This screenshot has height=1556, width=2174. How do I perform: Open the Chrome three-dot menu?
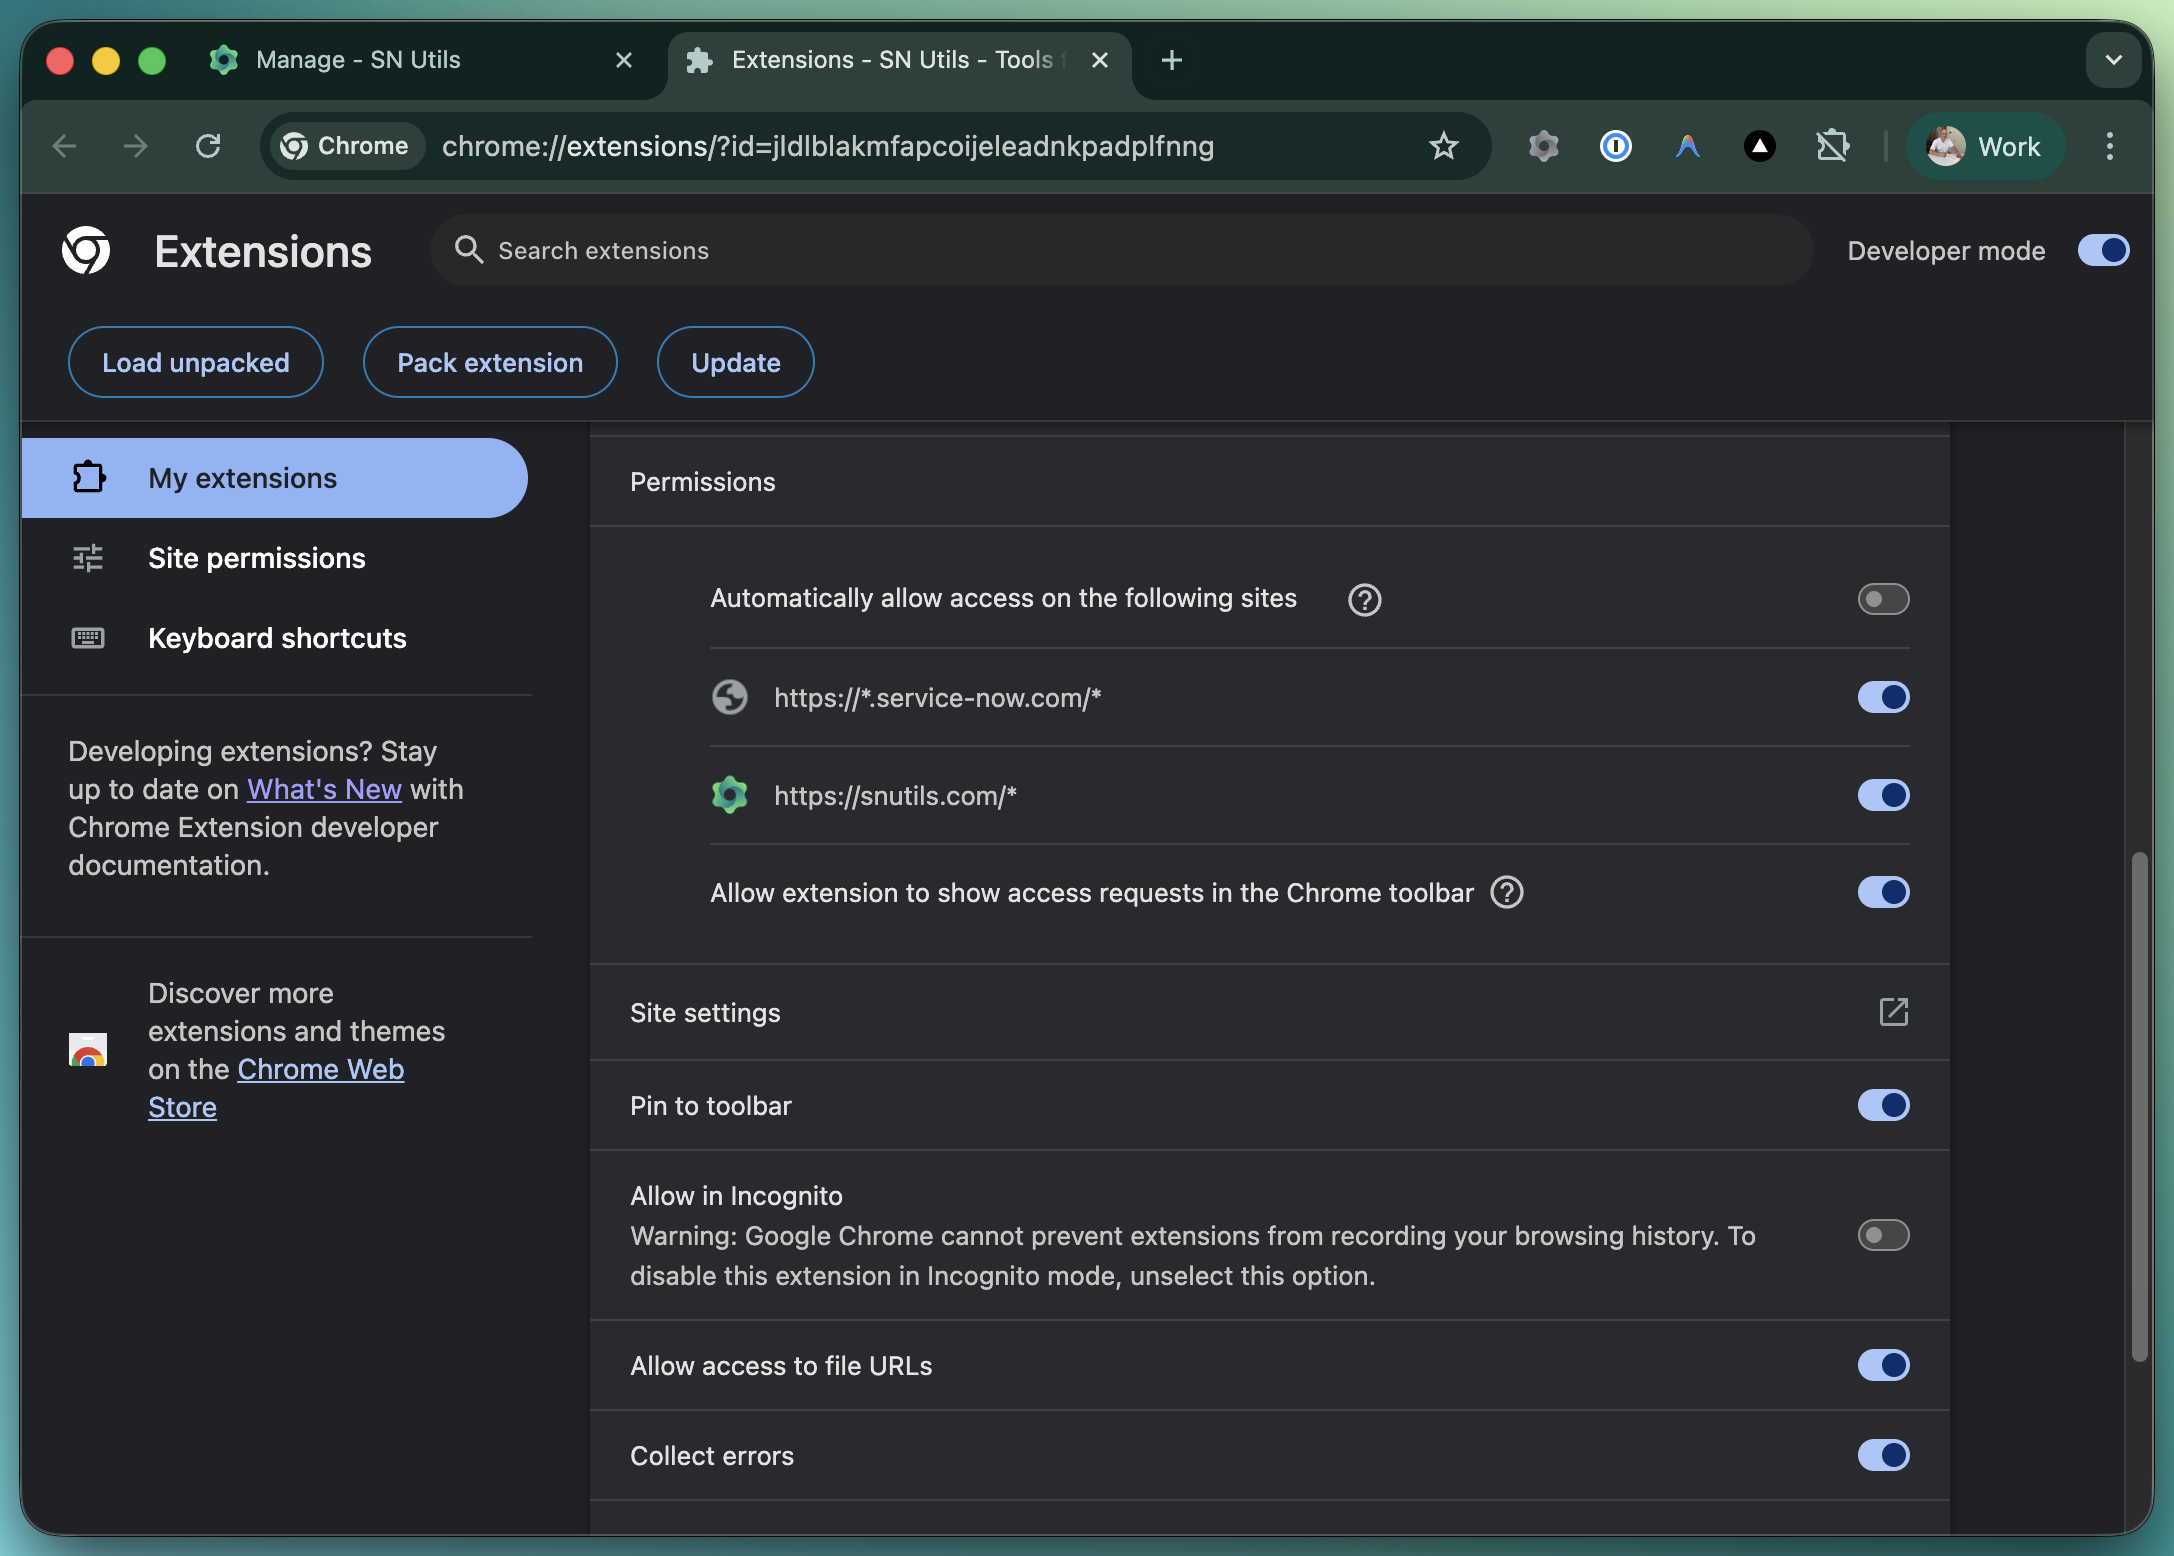[x=2109, y=146]
